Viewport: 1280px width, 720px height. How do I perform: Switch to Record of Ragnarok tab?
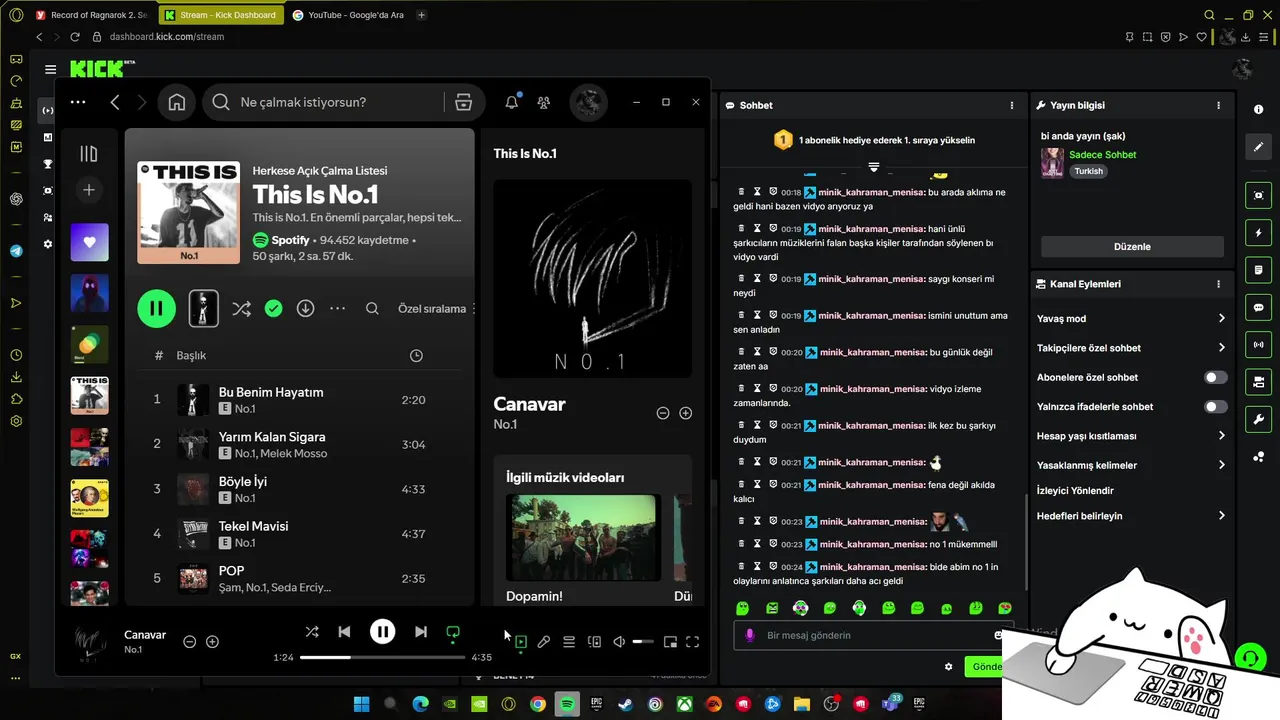91,15
